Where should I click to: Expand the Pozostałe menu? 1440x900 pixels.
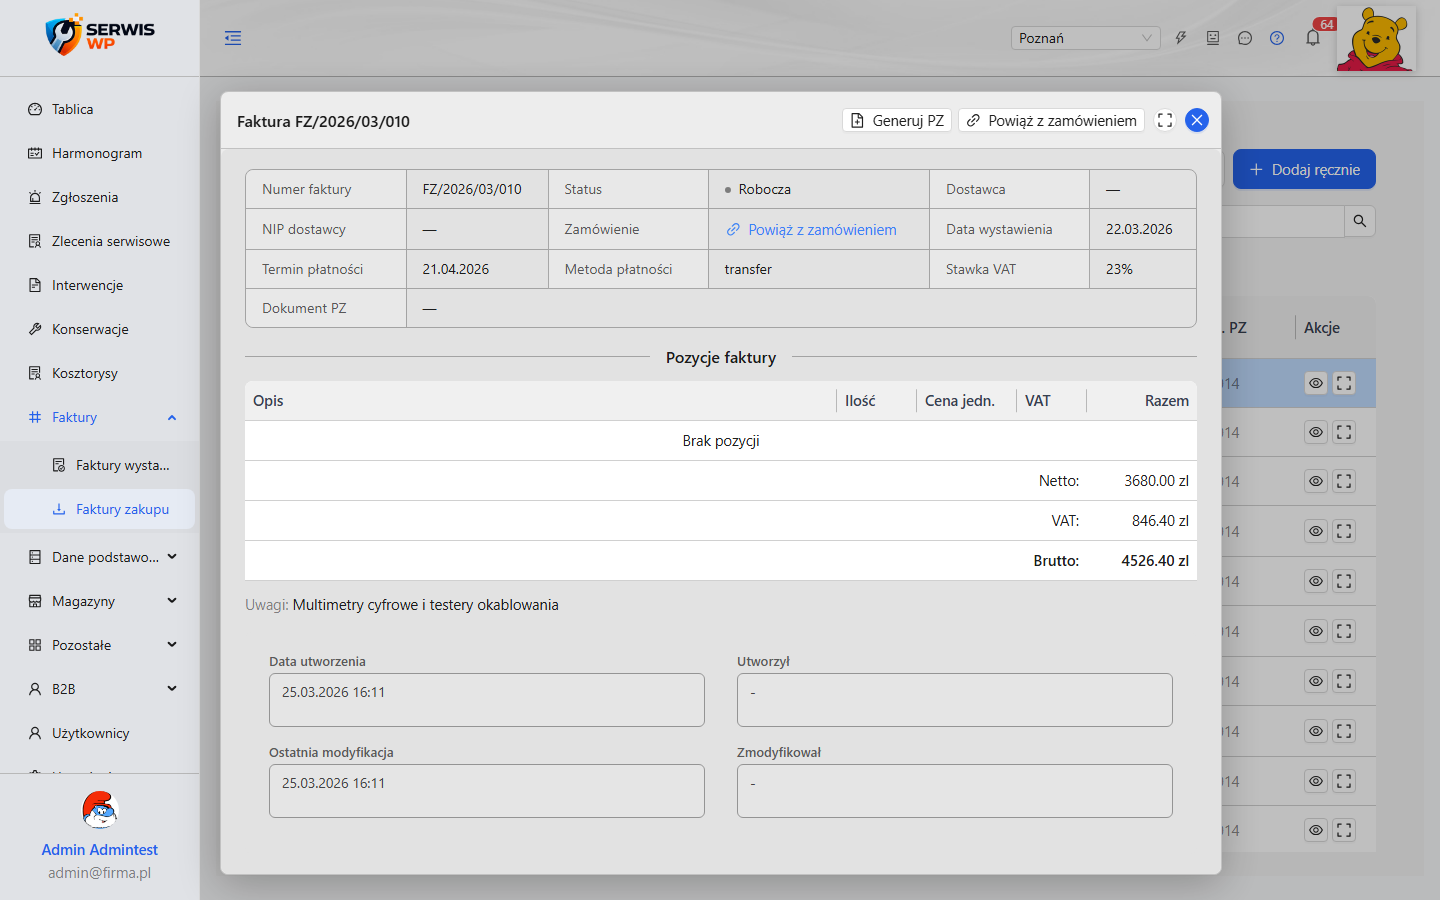click(100, 645)
